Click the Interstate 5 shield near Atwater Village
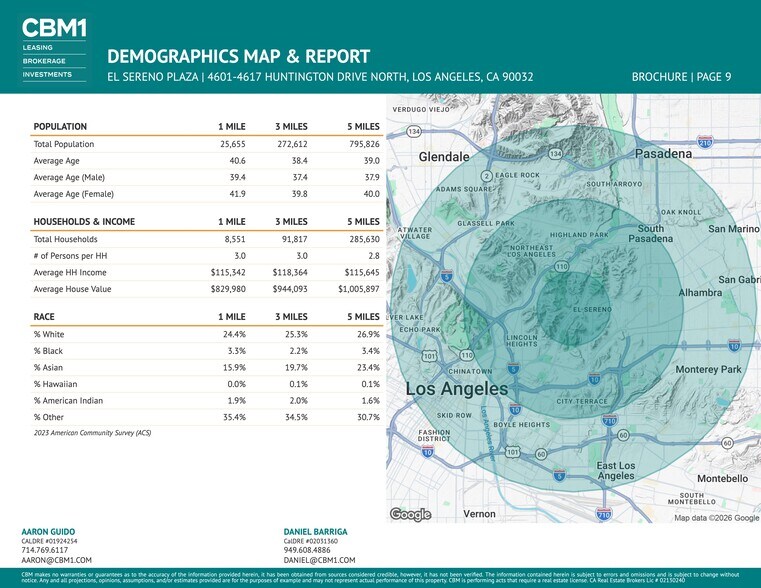The height and width of the screenshot is (588, 761). [447, 276]
